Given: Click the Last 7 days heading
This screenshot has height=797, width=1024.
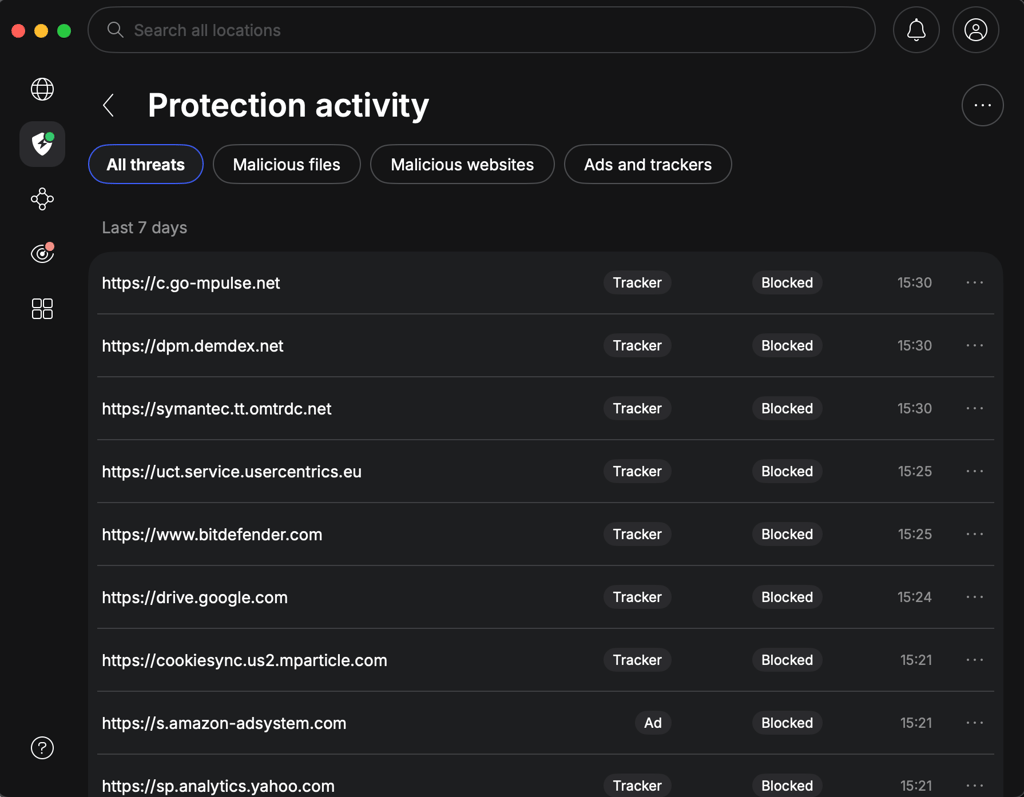Looking at the screenshot, I should tap(144, 227).
